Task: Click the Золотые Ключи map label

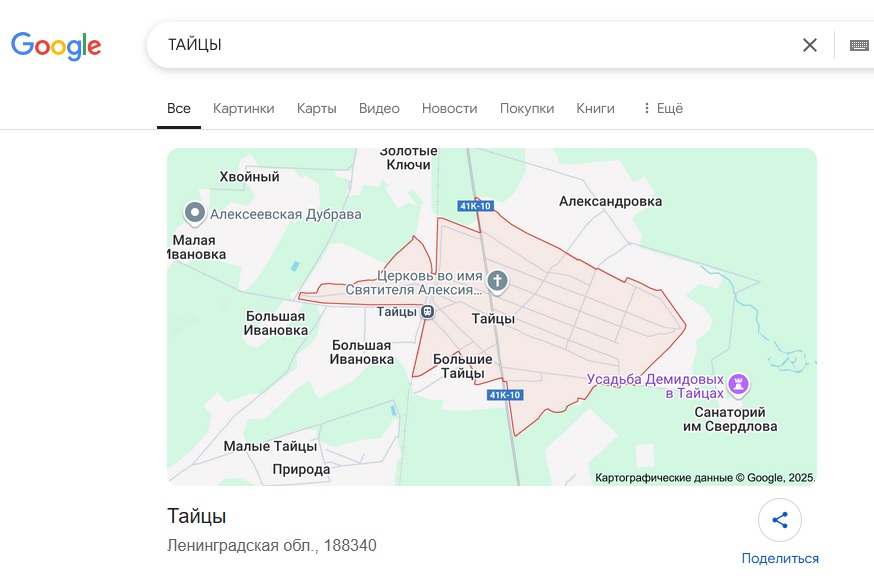Action: 409,158
